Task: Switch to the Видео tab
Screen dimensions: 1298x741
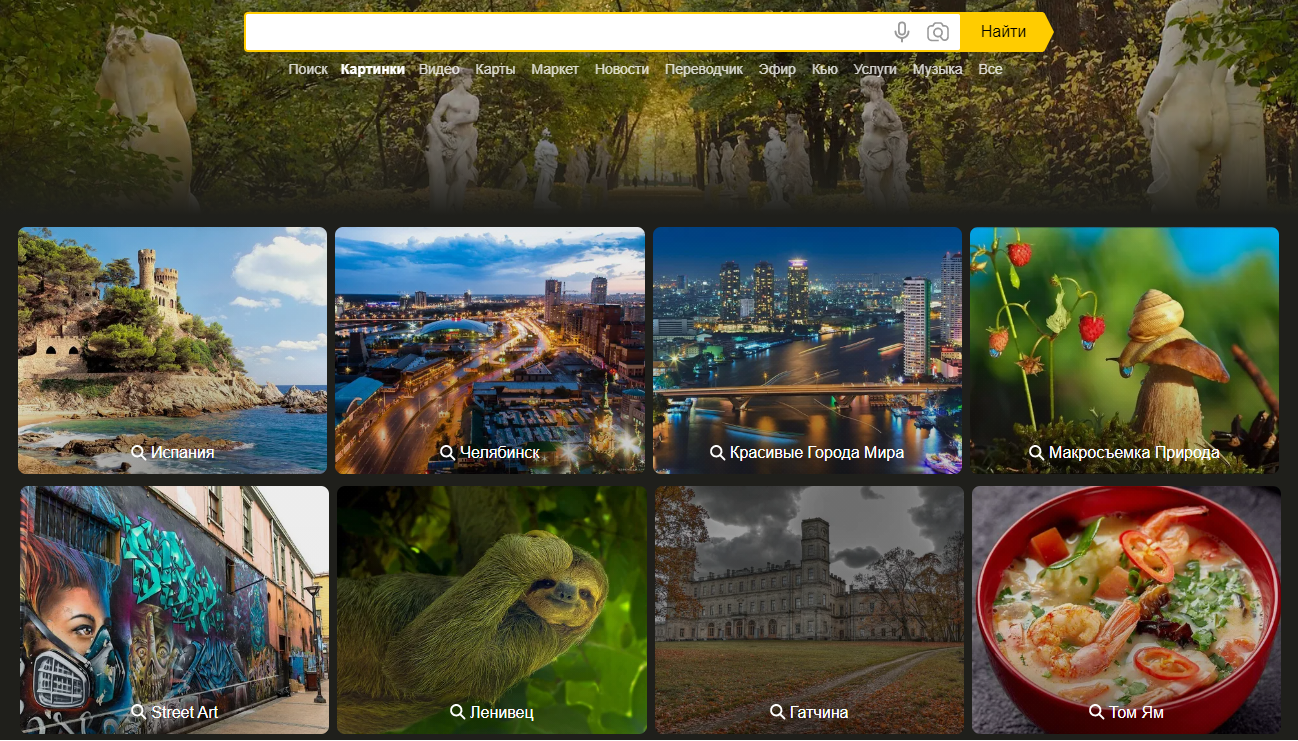Action: pos(439,69)
